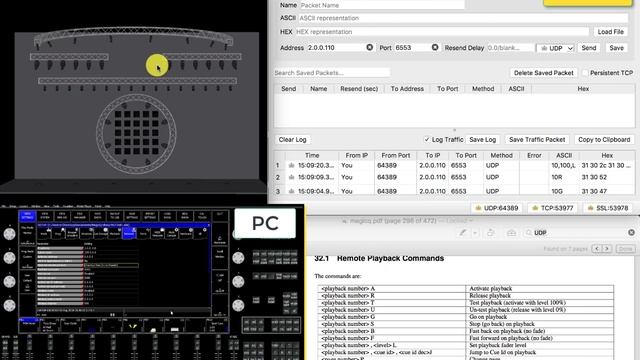Select the Markup pen tool in Preview
640x360 pixels.
[x=462, y=233]
